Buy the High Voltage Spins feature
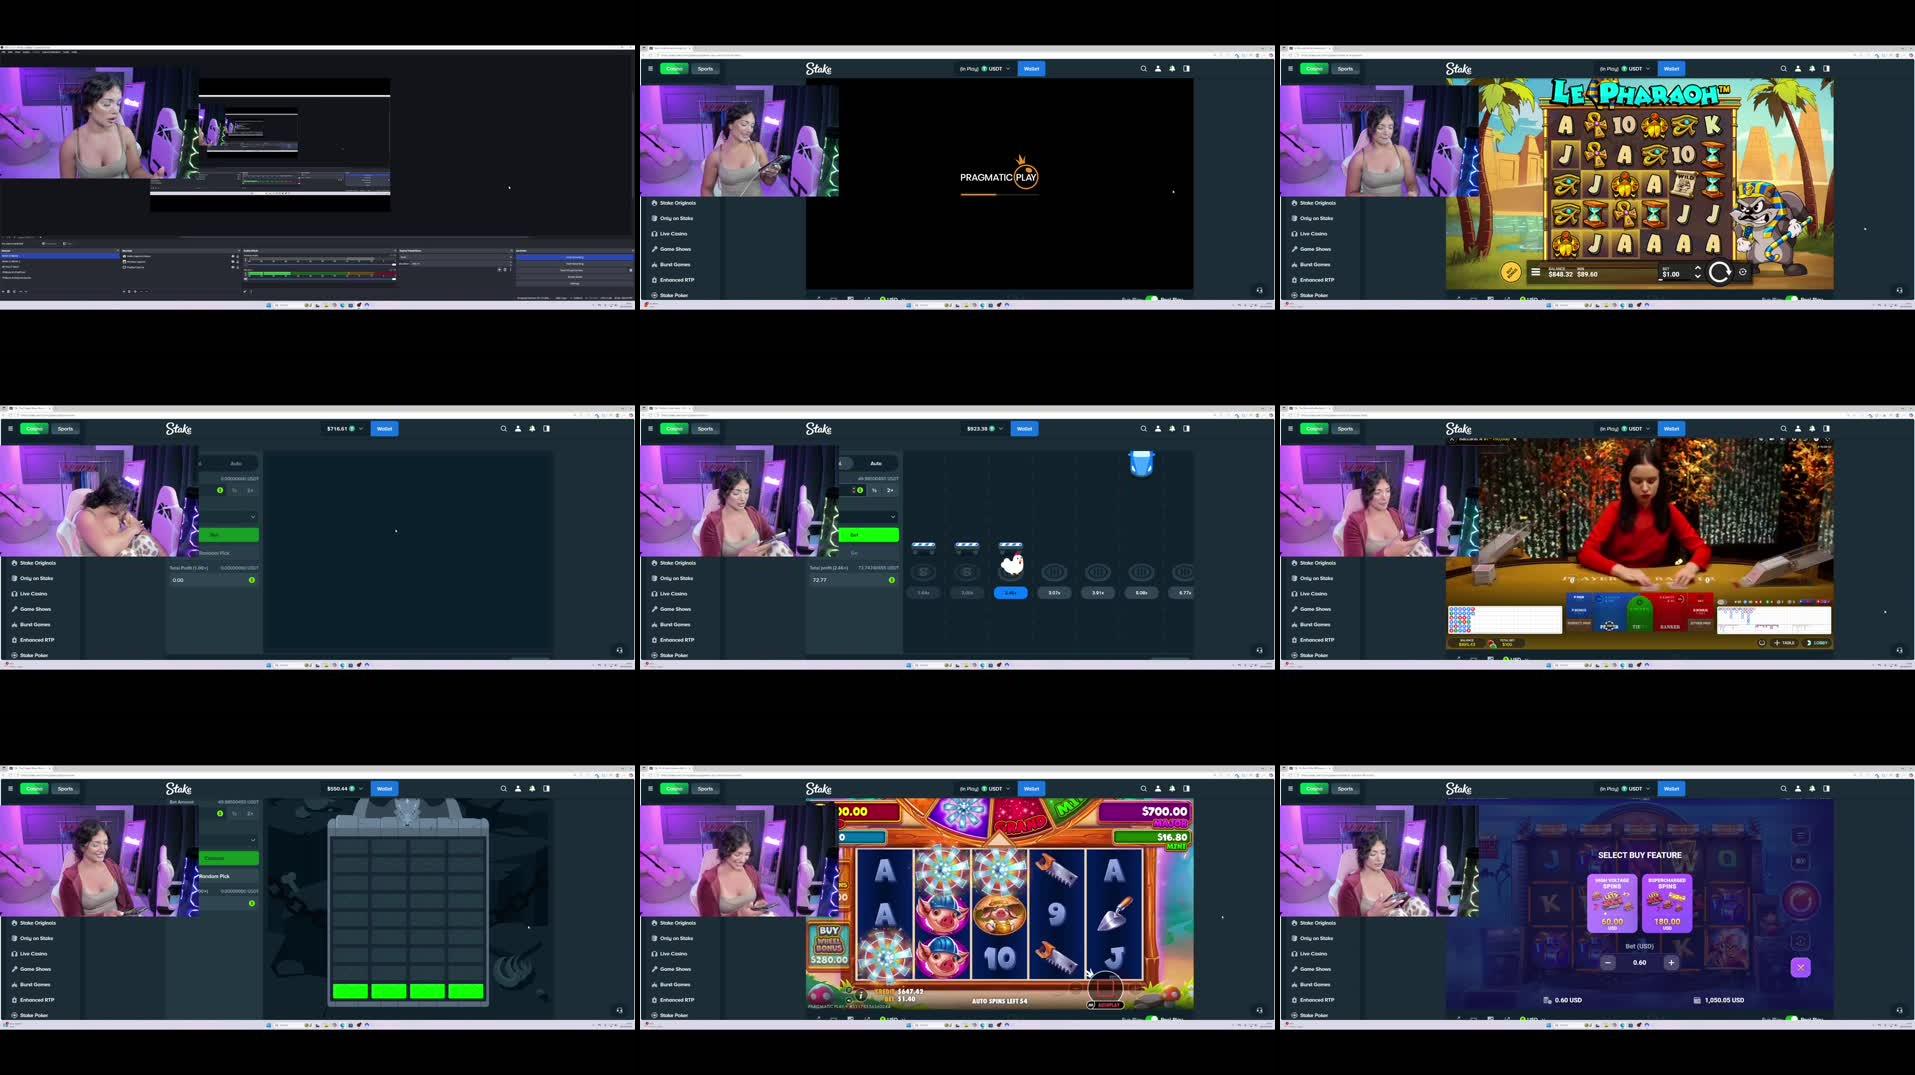This screenshot has width=1915, height=1075. pos(1612,905)
